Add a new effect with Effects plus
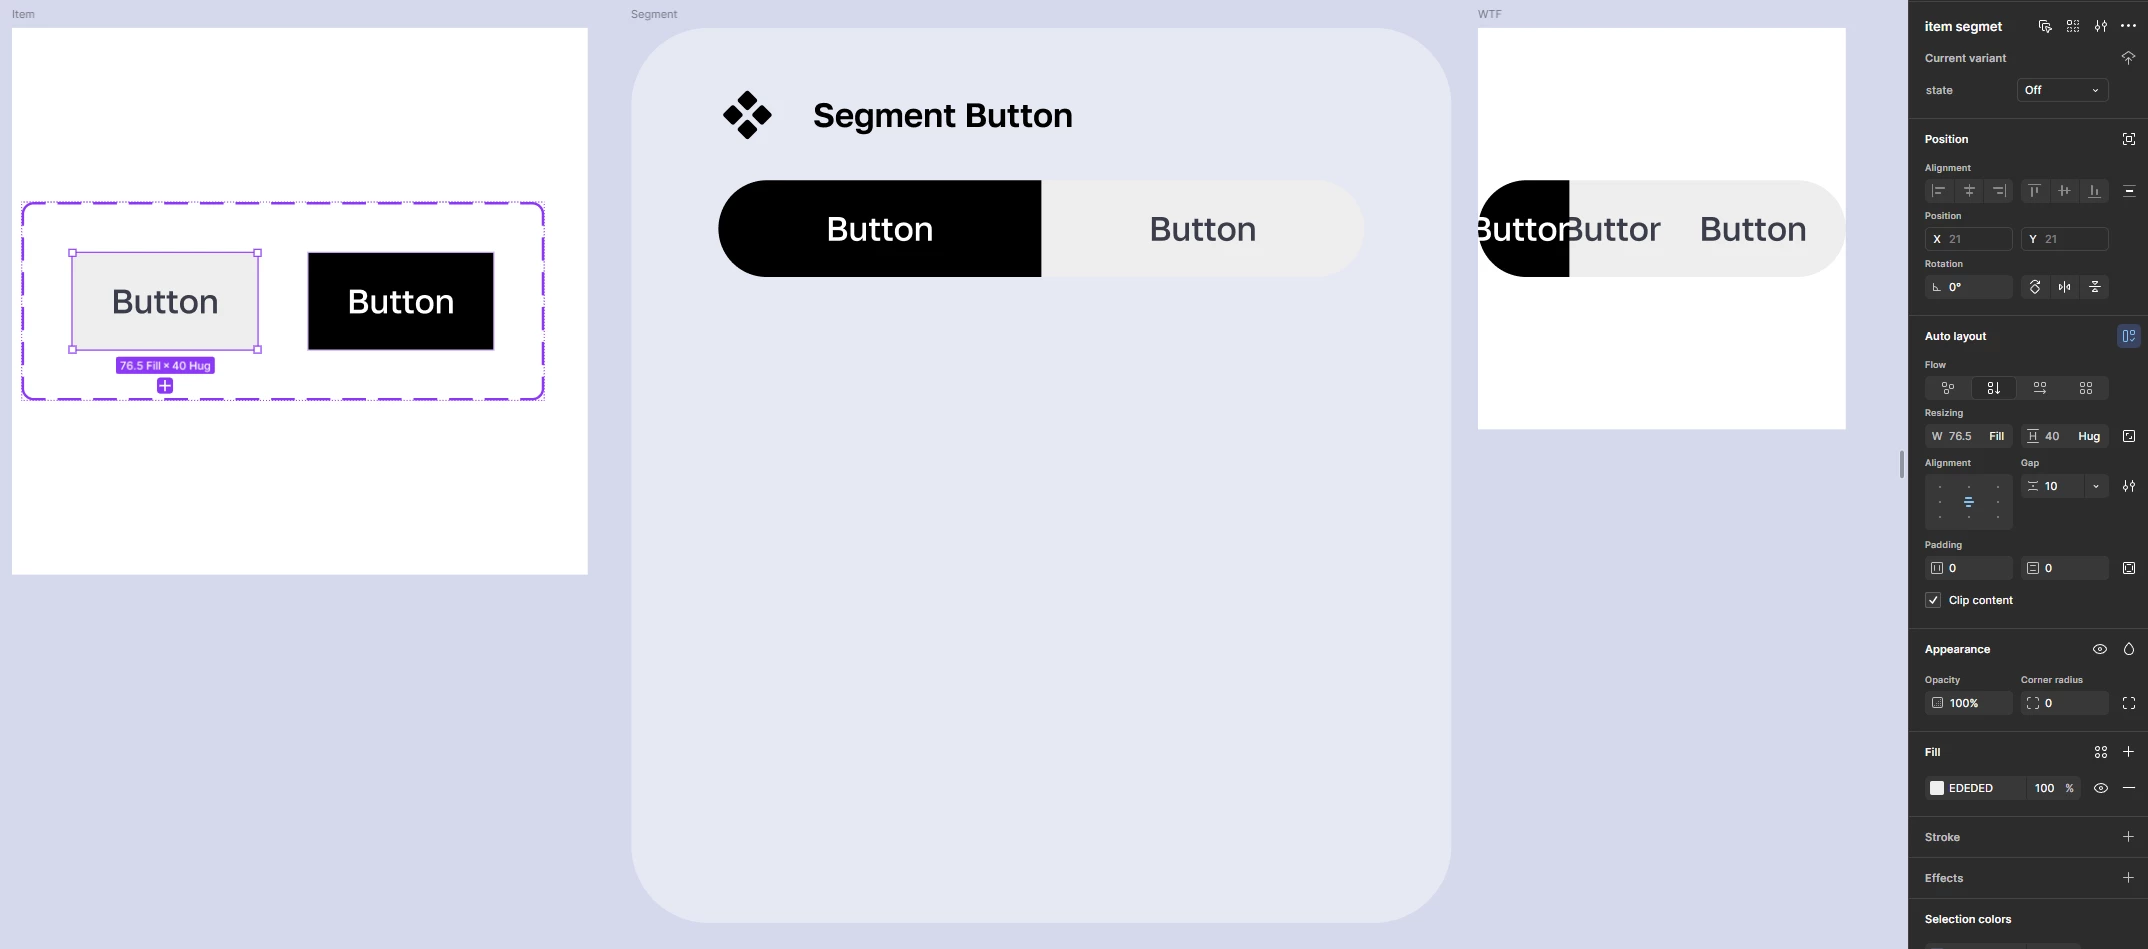The image size is (2148, 949). (2128, 878)
